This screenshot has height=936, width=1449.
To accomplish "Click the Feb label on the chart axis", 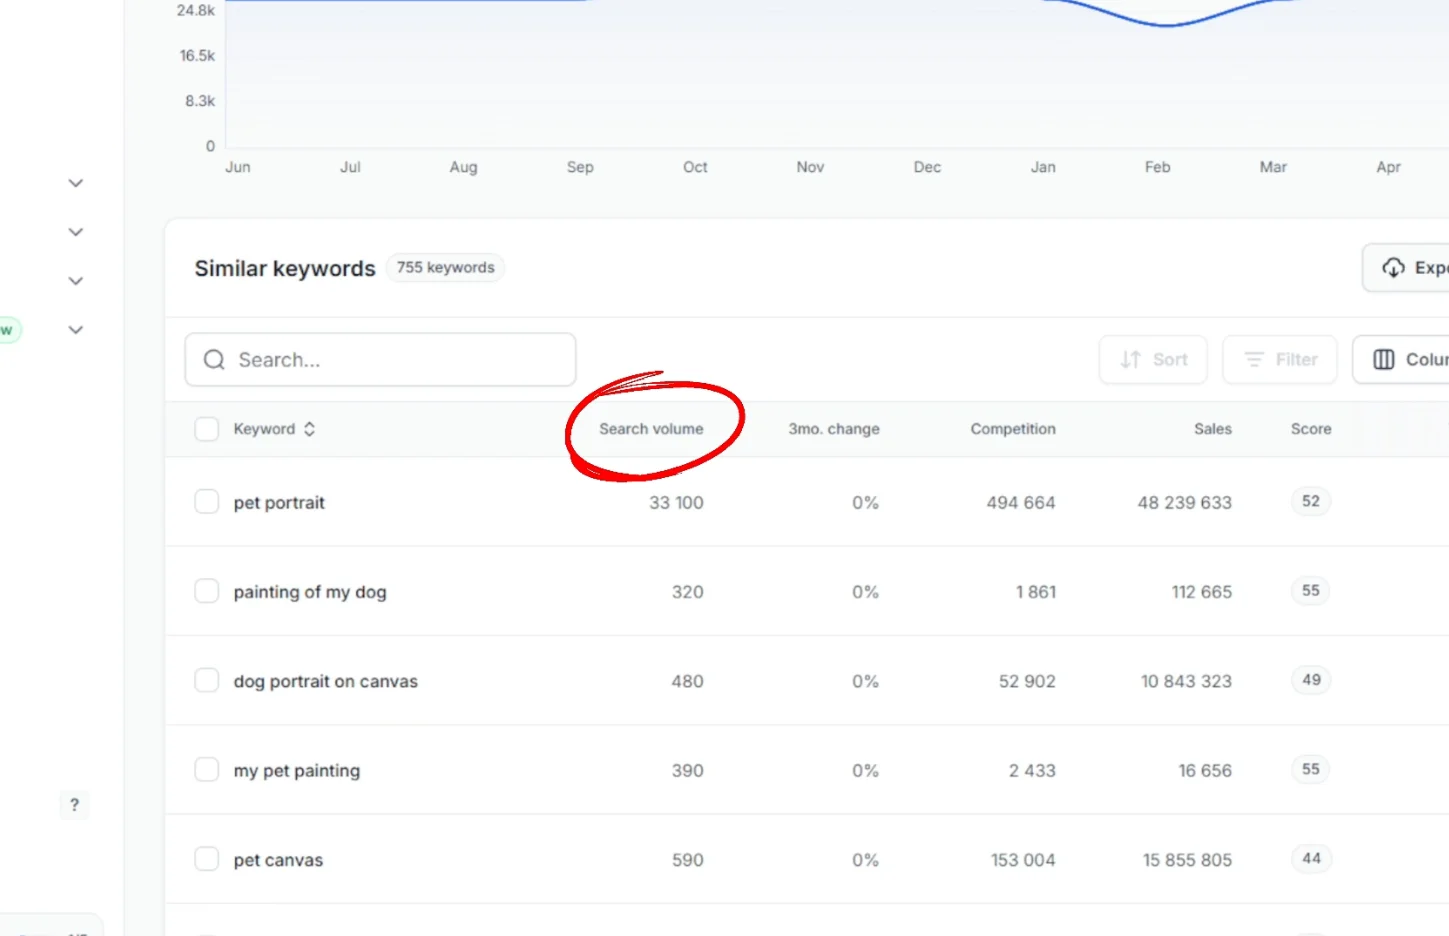I will tap(1158, 167).
